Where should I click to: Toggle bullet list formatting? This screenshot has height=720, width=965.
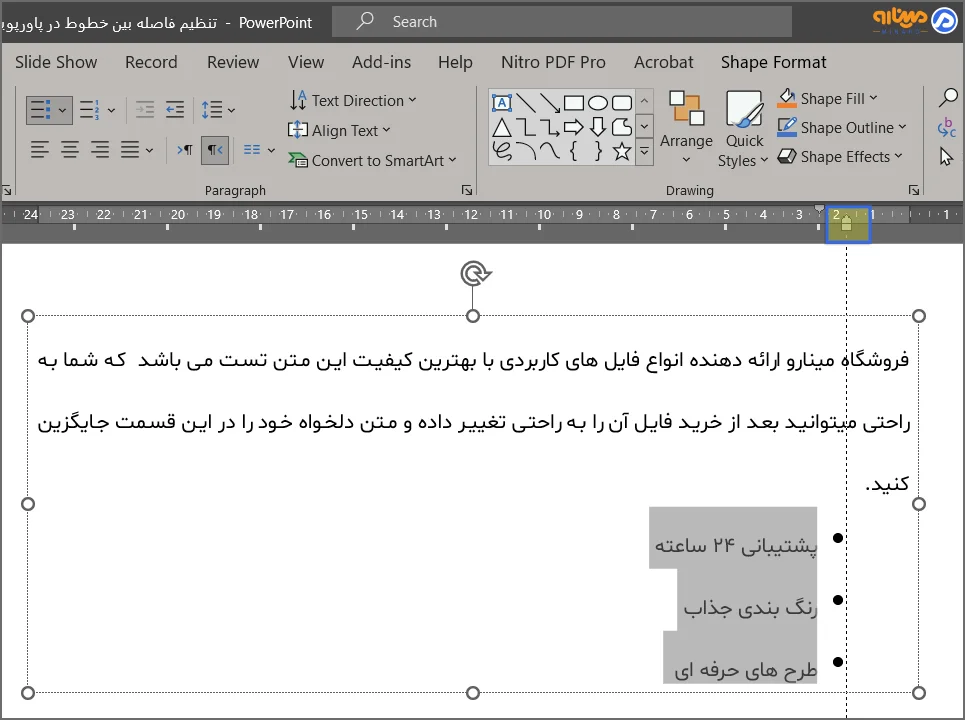(40, 110)
